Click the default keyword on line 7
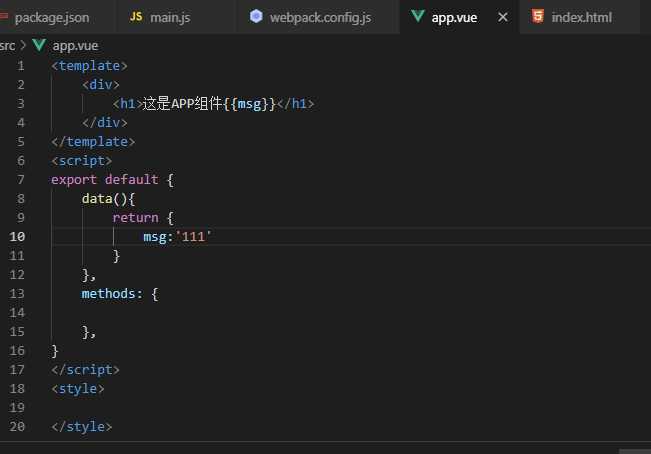651x454 pixels. (131, 180)
